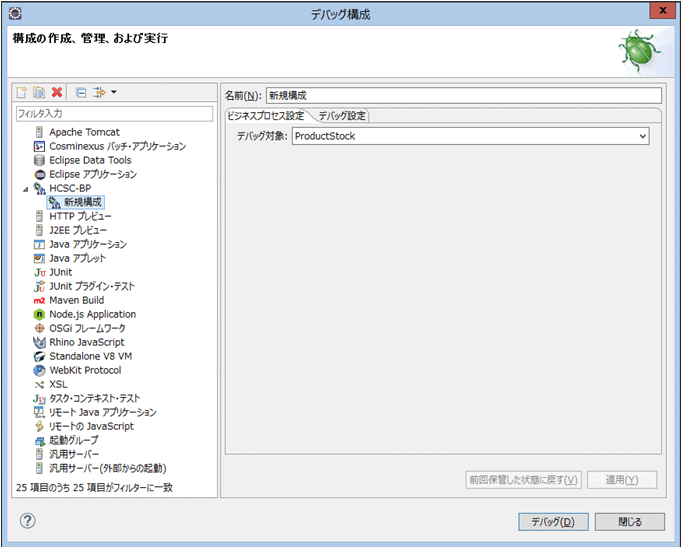
Task: Click the Cosminexus batch application icon
Action: [x=40, y=146]
